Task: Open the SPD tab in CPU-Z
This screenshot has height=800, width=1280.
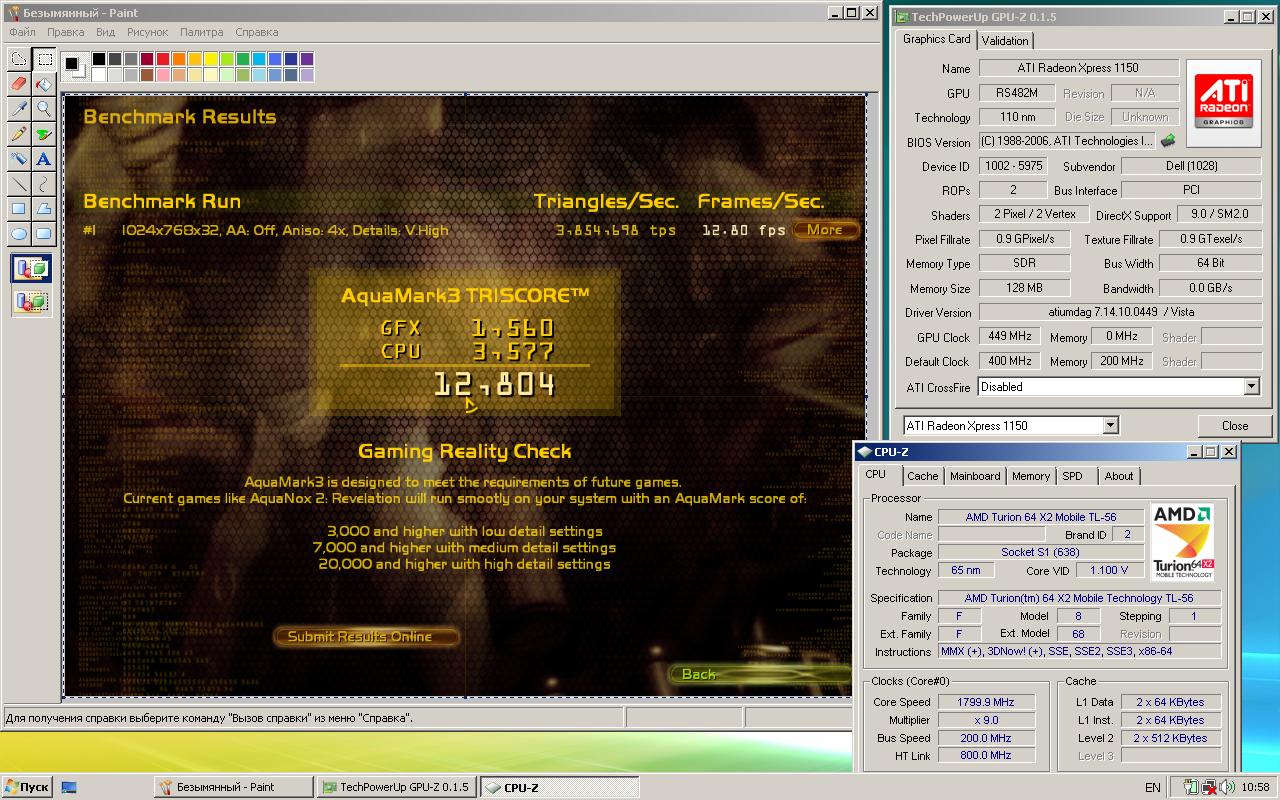Action: pyautogui.click(x=1072, y=476)
